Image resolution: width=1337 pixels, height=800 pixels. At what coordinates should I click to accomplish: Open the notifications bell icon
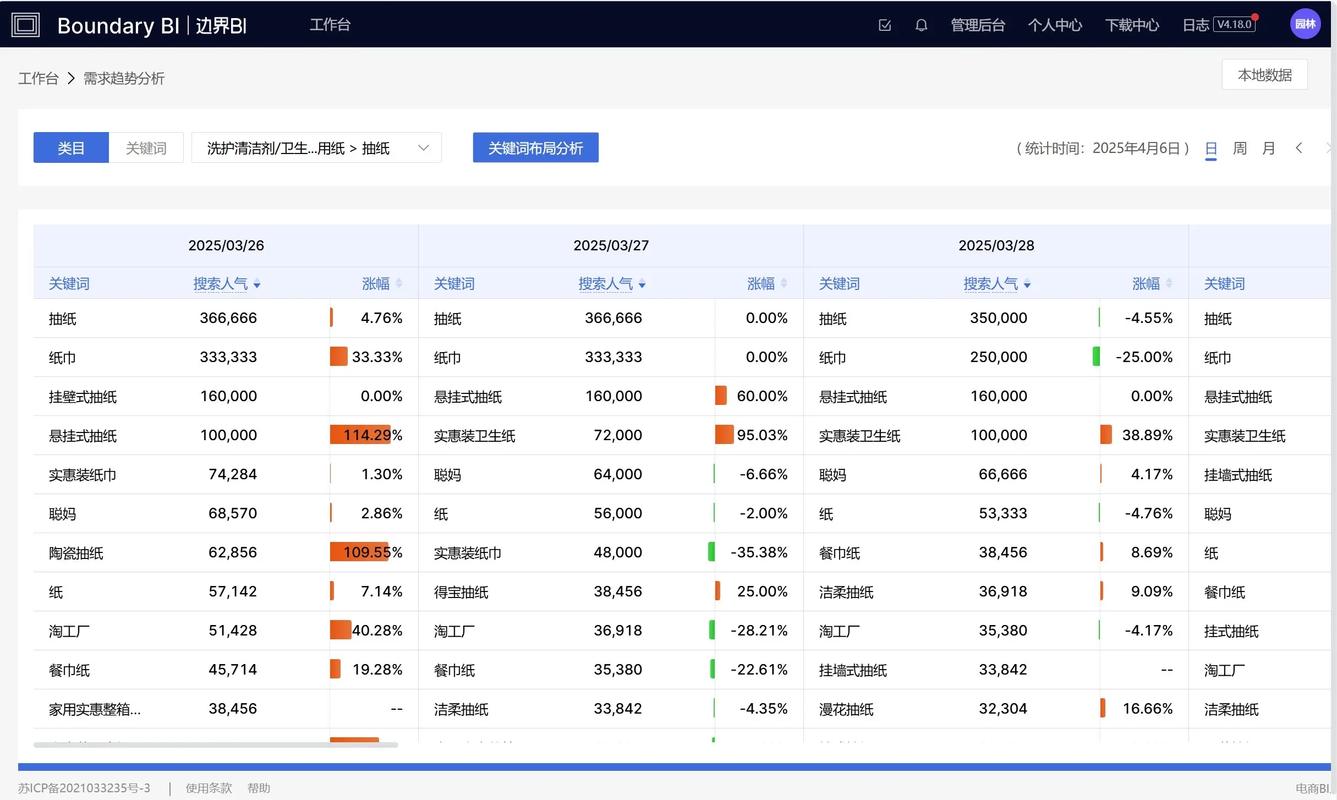click(920, 24)
